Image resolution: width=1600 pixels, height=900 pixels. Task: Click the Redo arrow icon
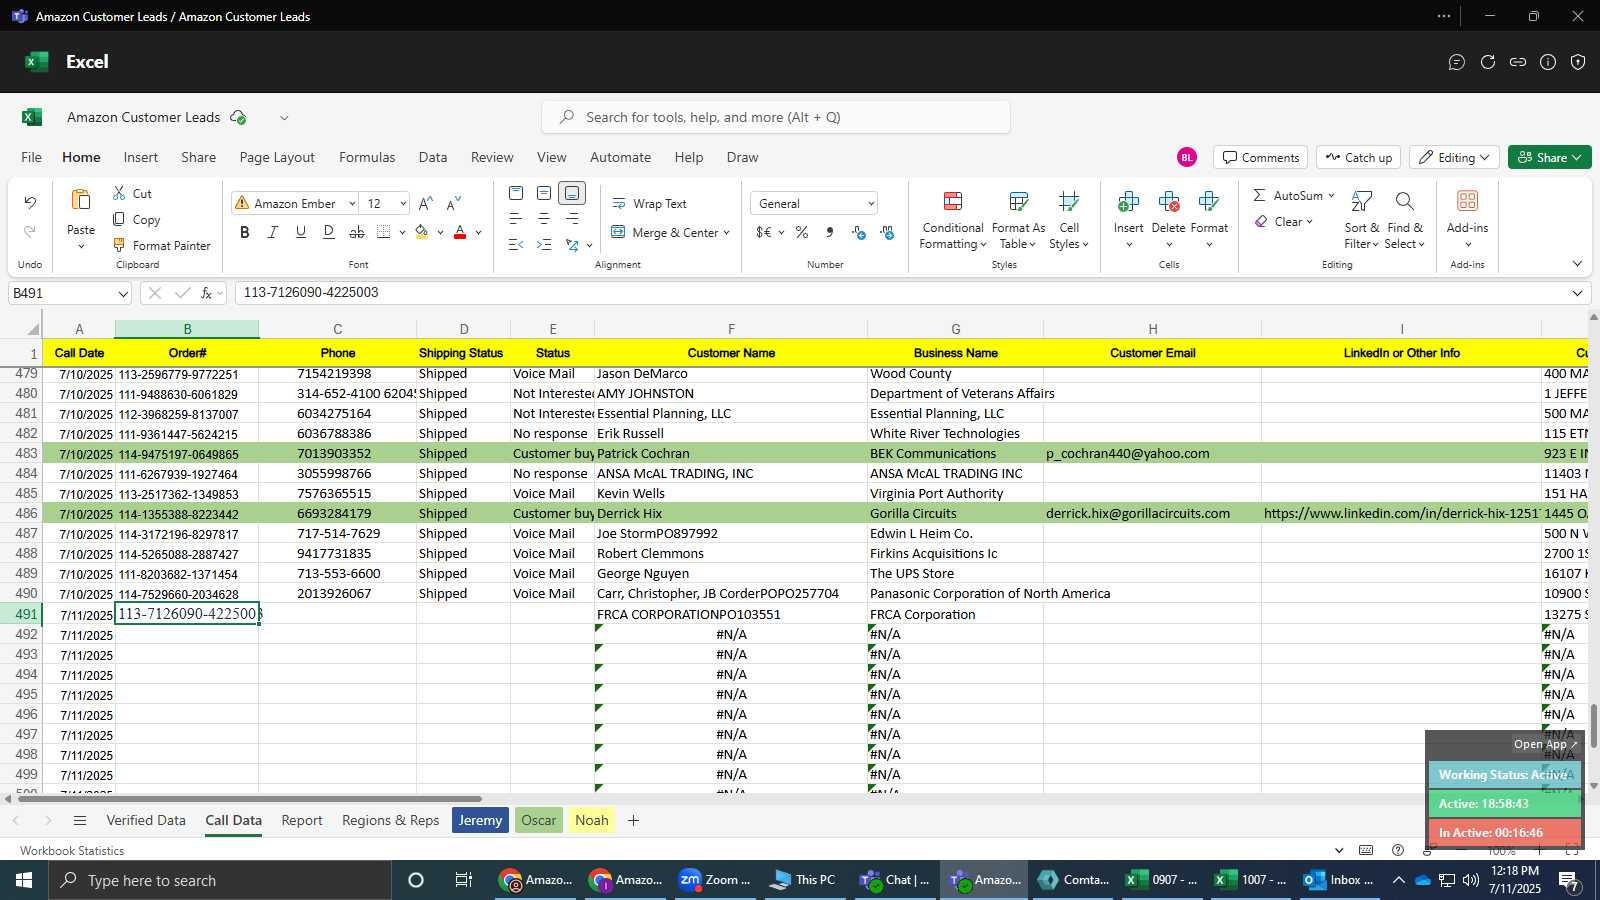pos(30,232)
